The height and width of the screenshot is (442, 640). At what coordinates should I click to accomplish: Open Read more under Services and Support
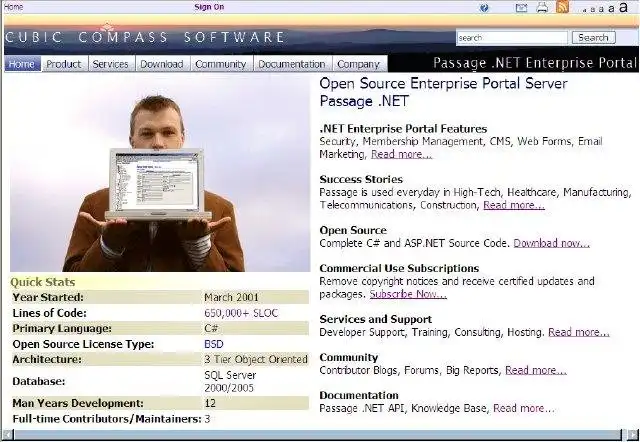(579, 332)
